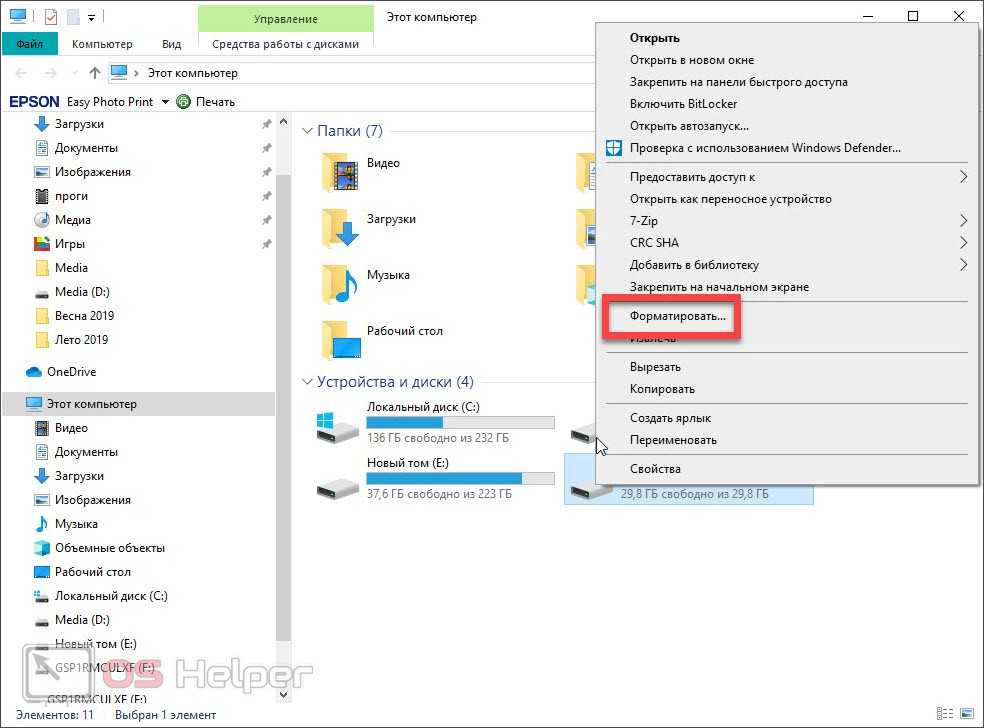Open the Downloads folder icon with blue arrow

341,229
